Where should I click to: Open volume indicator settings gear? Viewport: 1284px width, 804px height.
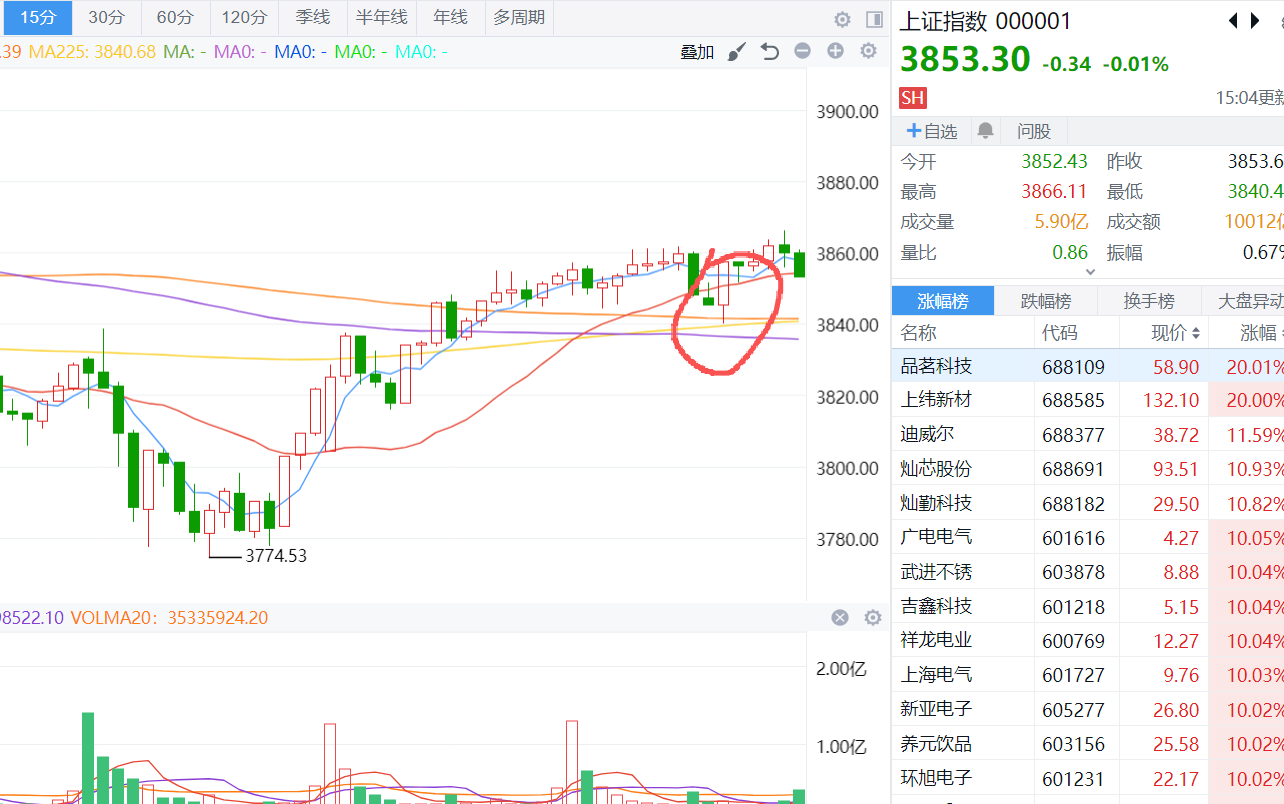click(x=872, y=618)
